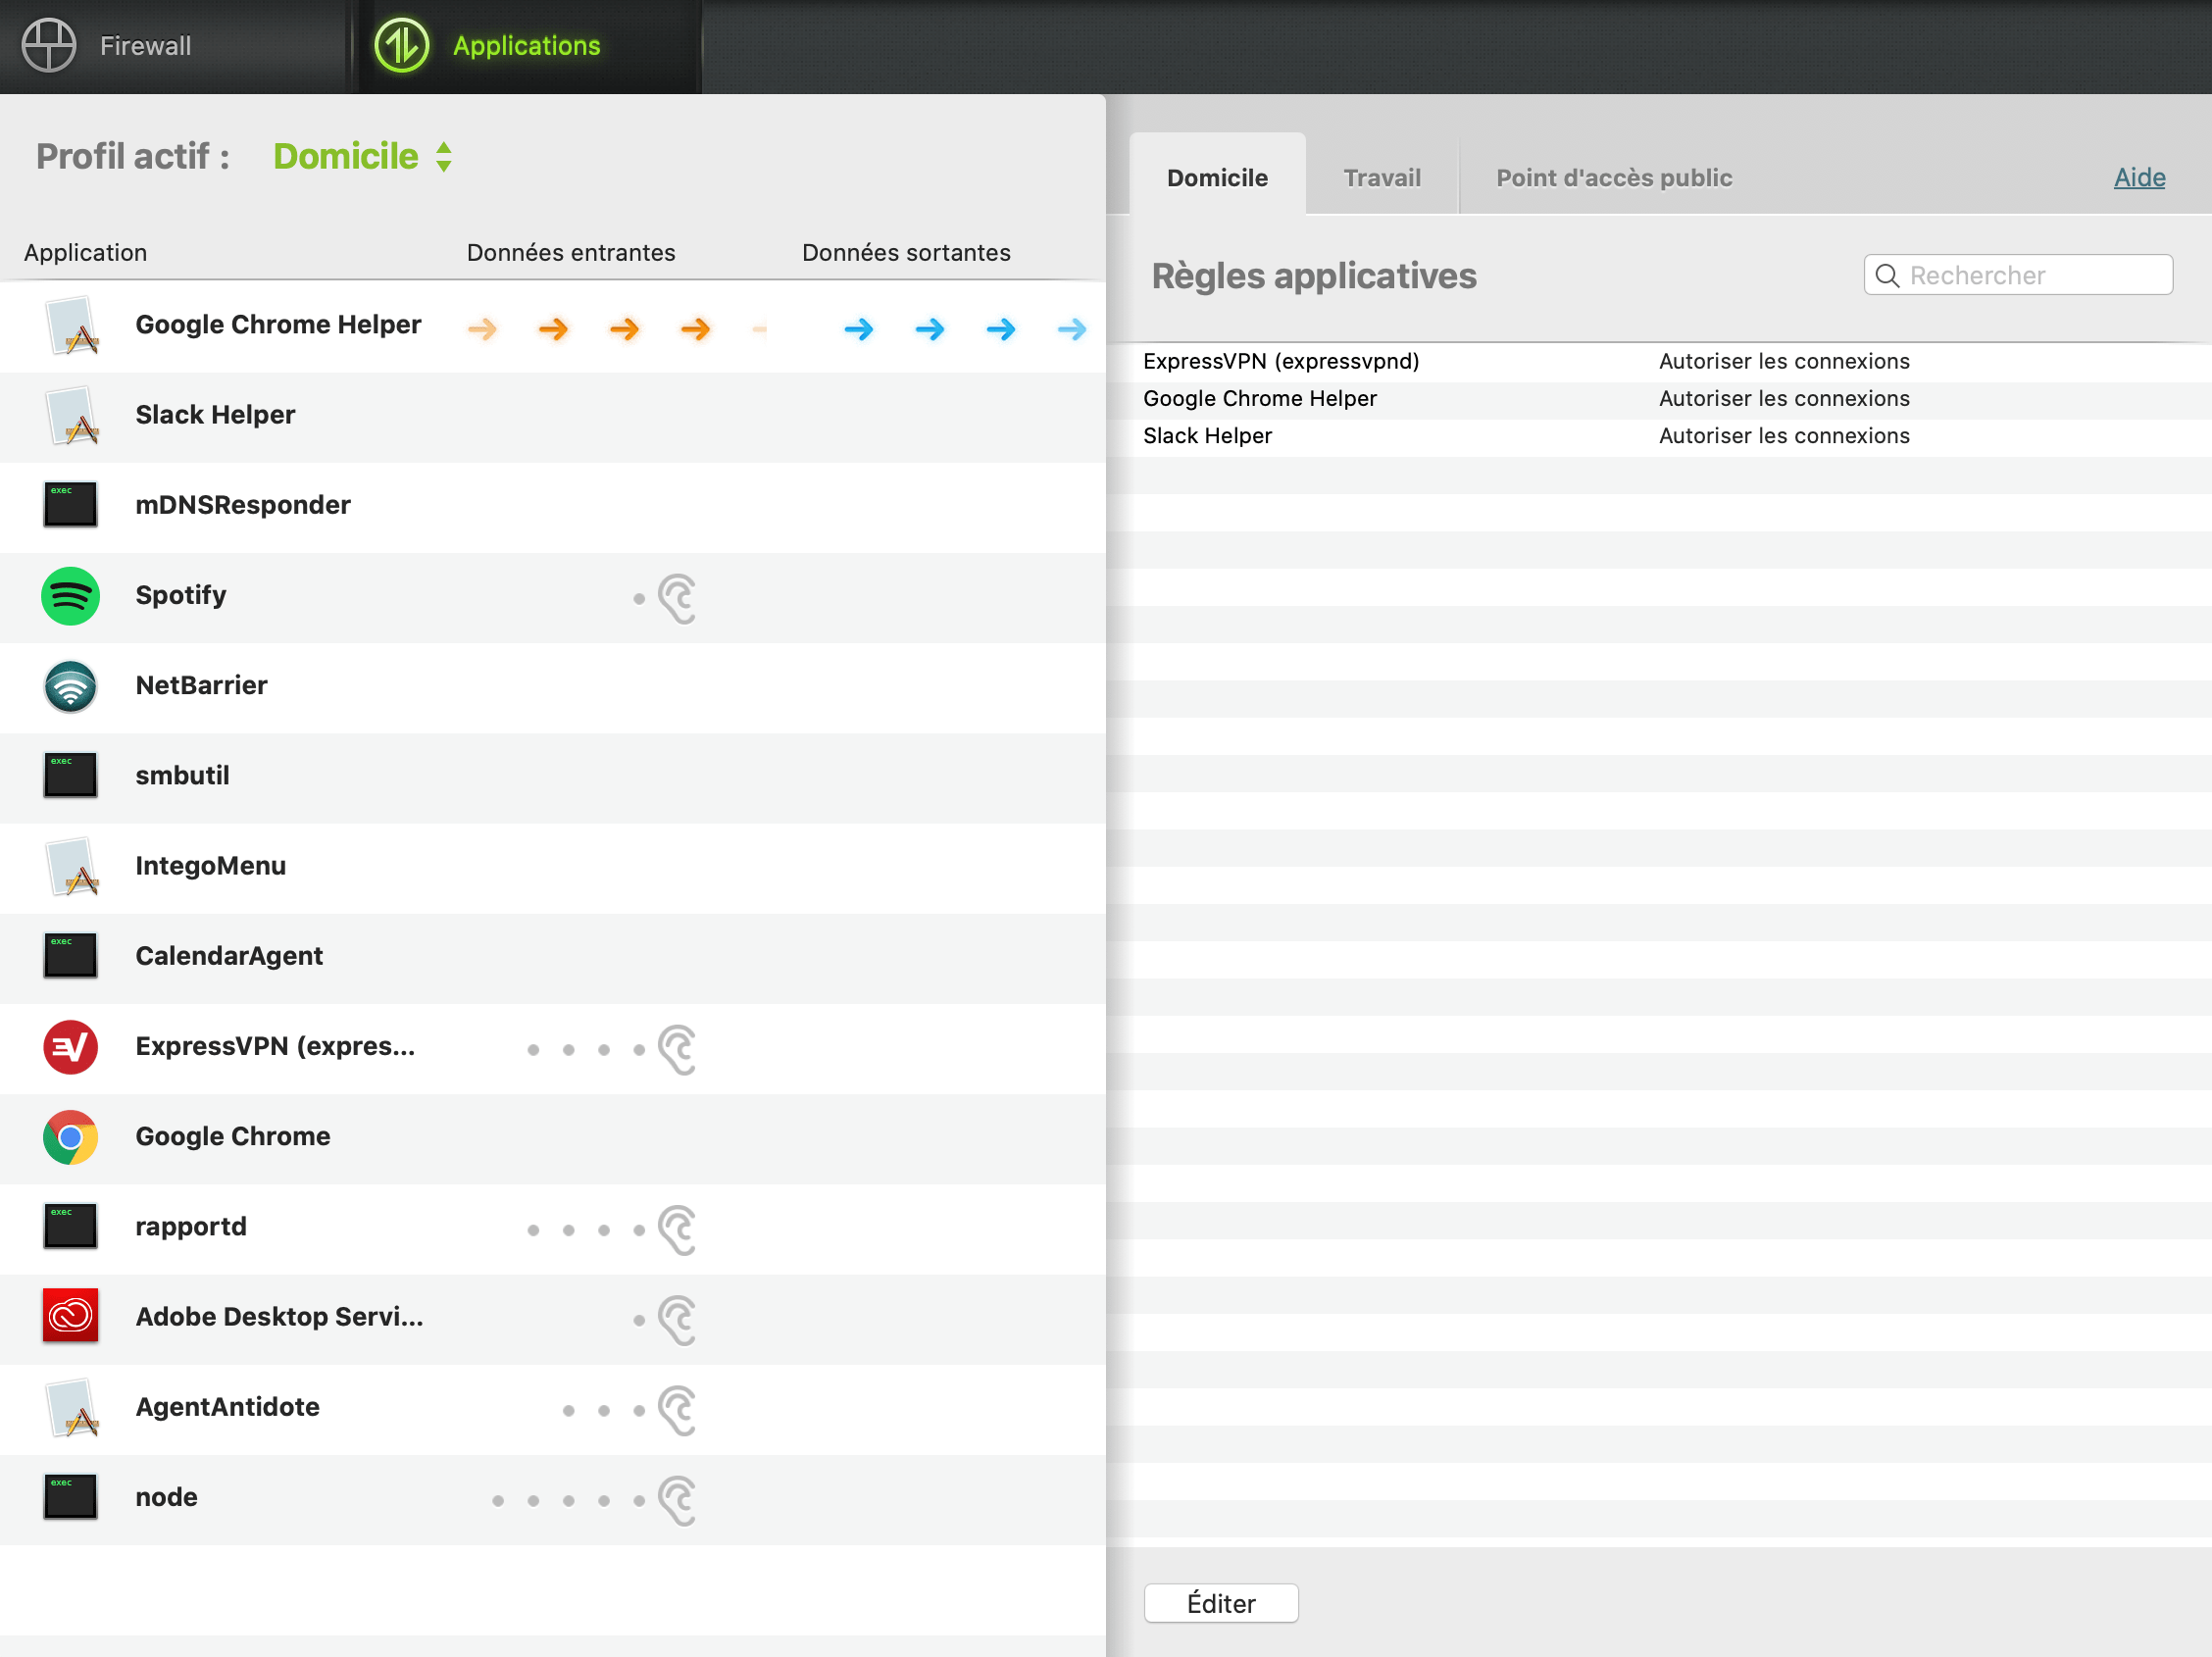Viewport: 2212px width, 1657px height.
Task: Select Google Chrome Helper in application list
Action: coord(553,327)
